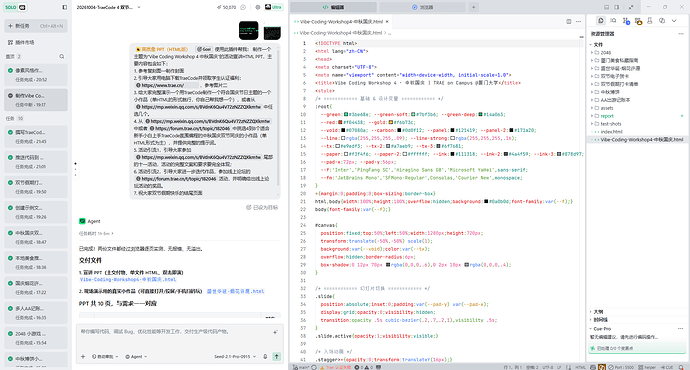Open the Agent selector dropdown
690x370 pixels.
136,356
